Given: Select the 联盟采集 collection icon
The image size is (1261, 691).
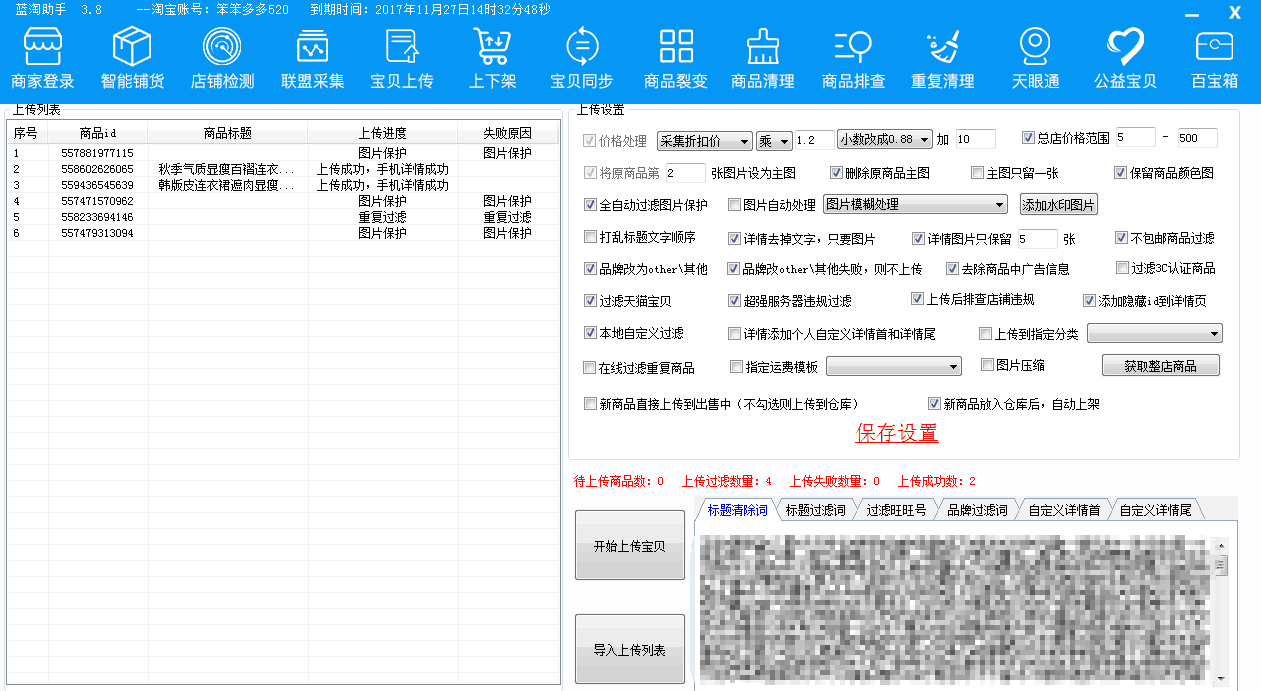Looking at the screenshot, I should (312, 48).
